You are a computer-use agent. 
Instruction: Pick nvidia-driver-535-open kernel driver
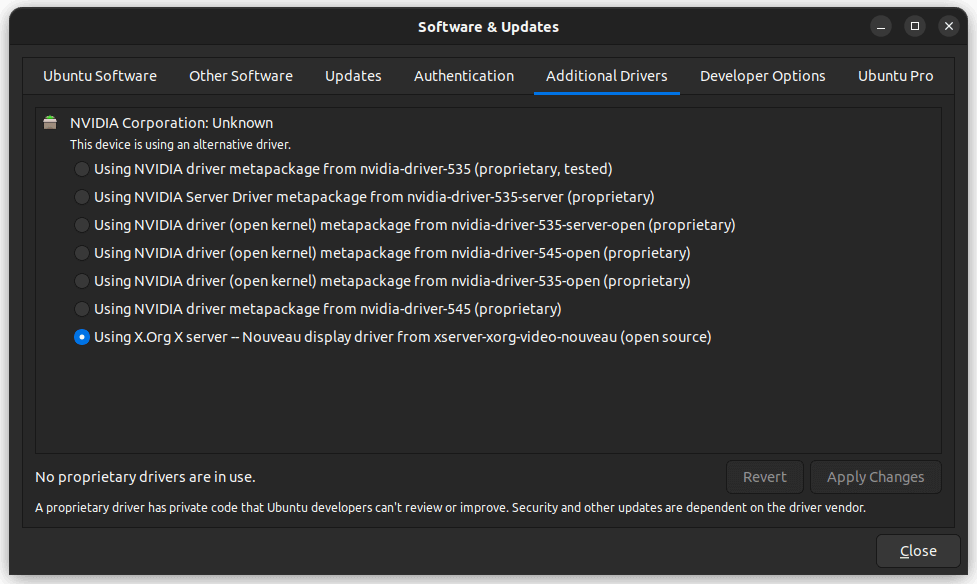82,281
